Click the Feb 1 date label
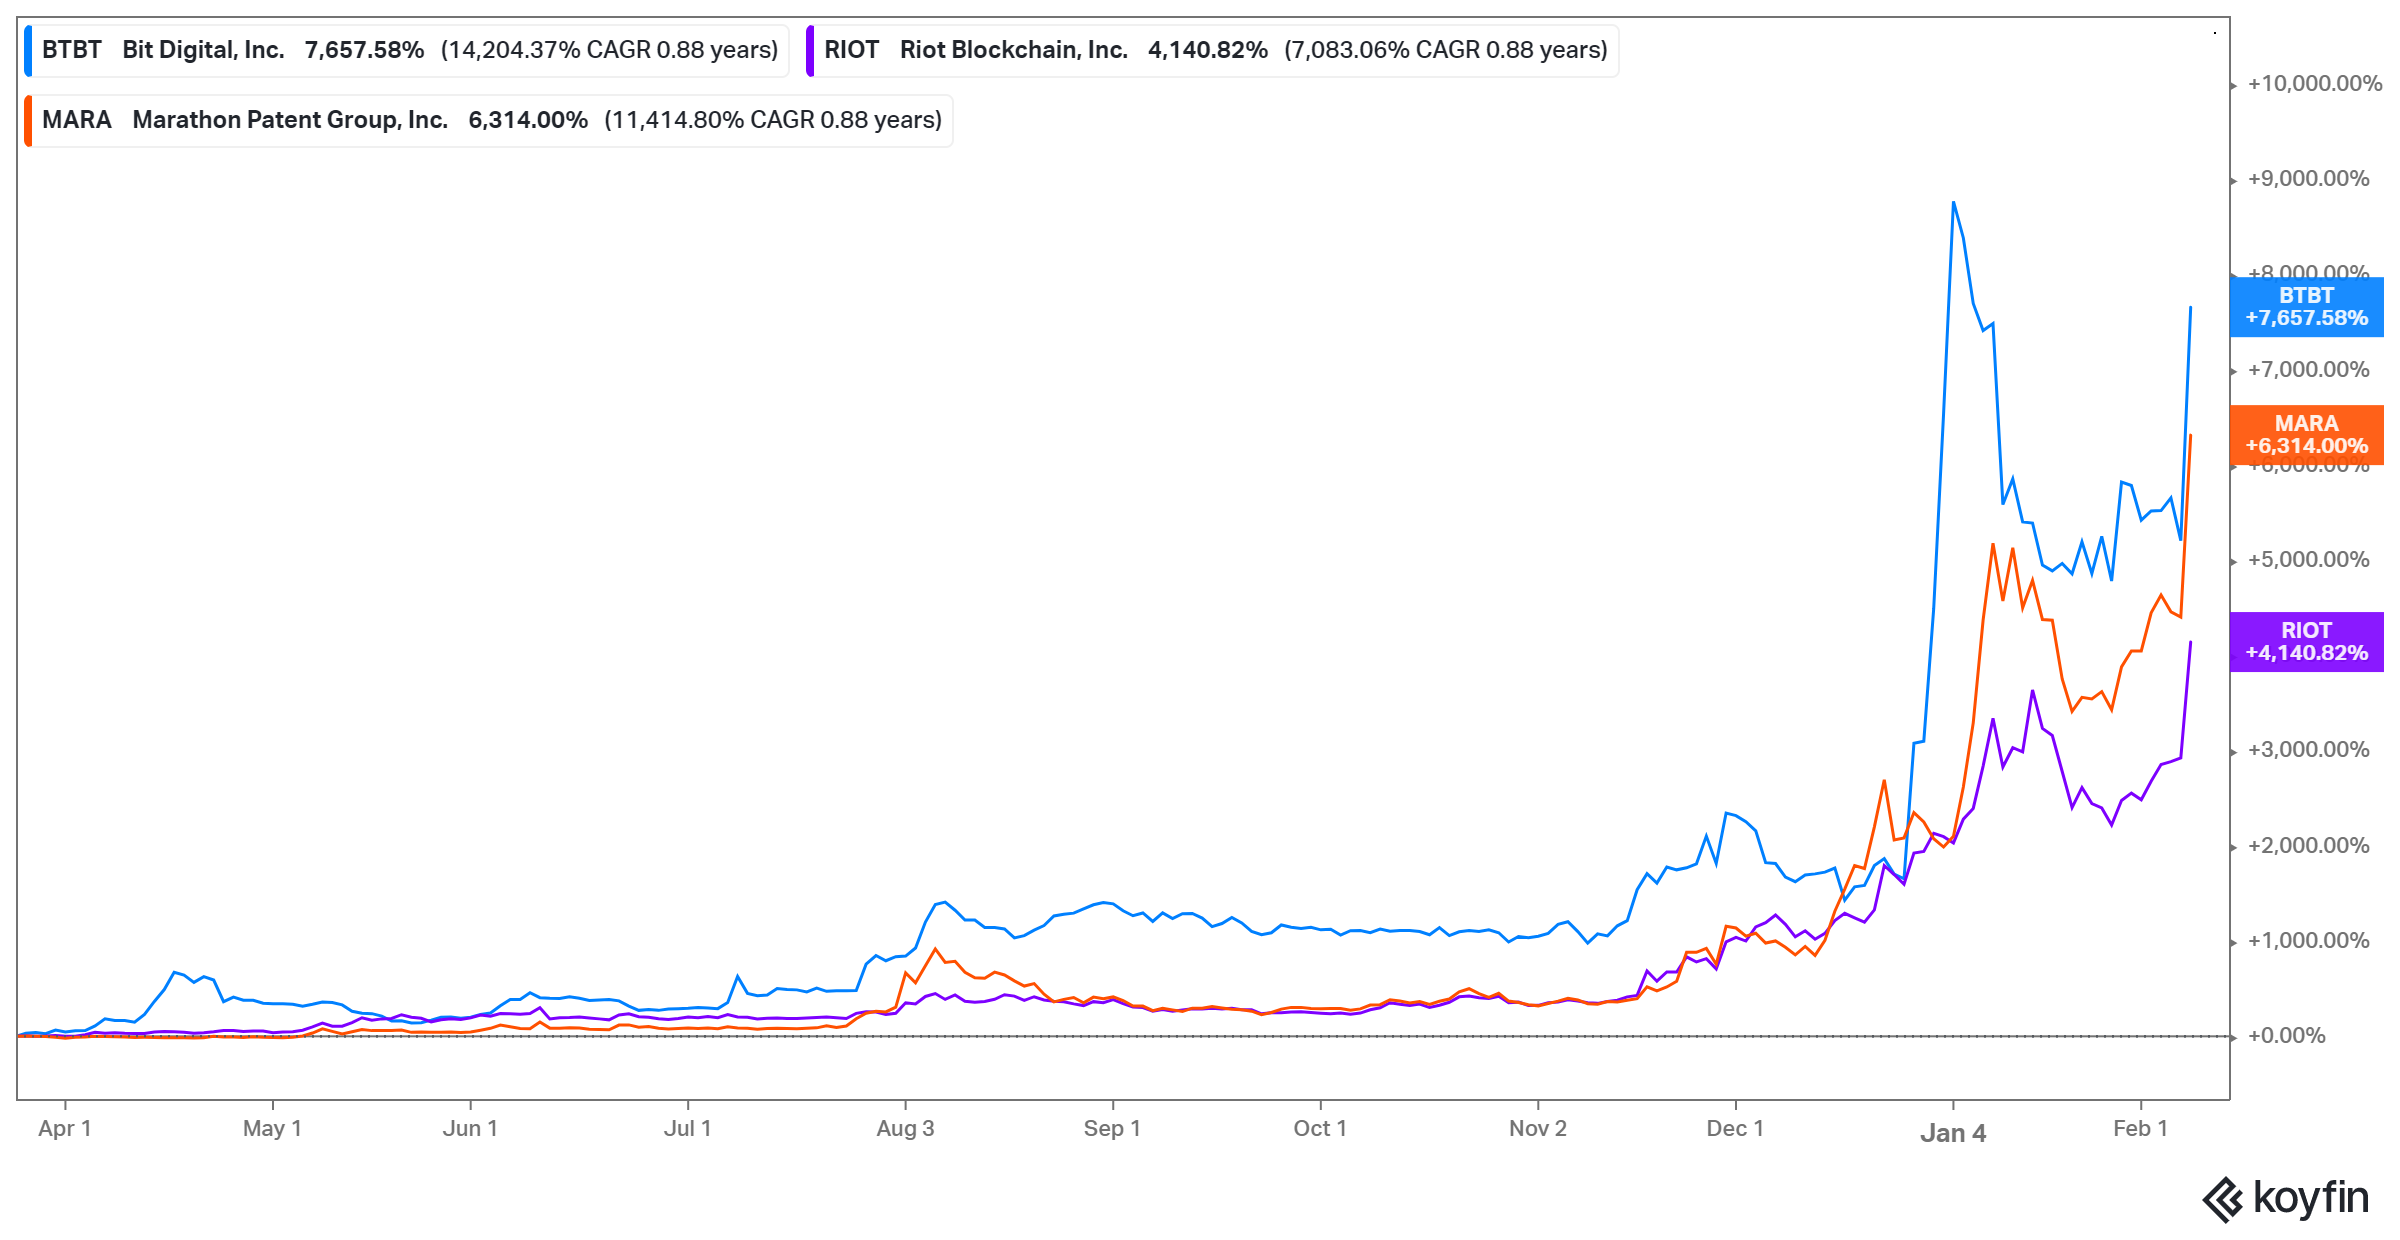 coord(2140,1128)
